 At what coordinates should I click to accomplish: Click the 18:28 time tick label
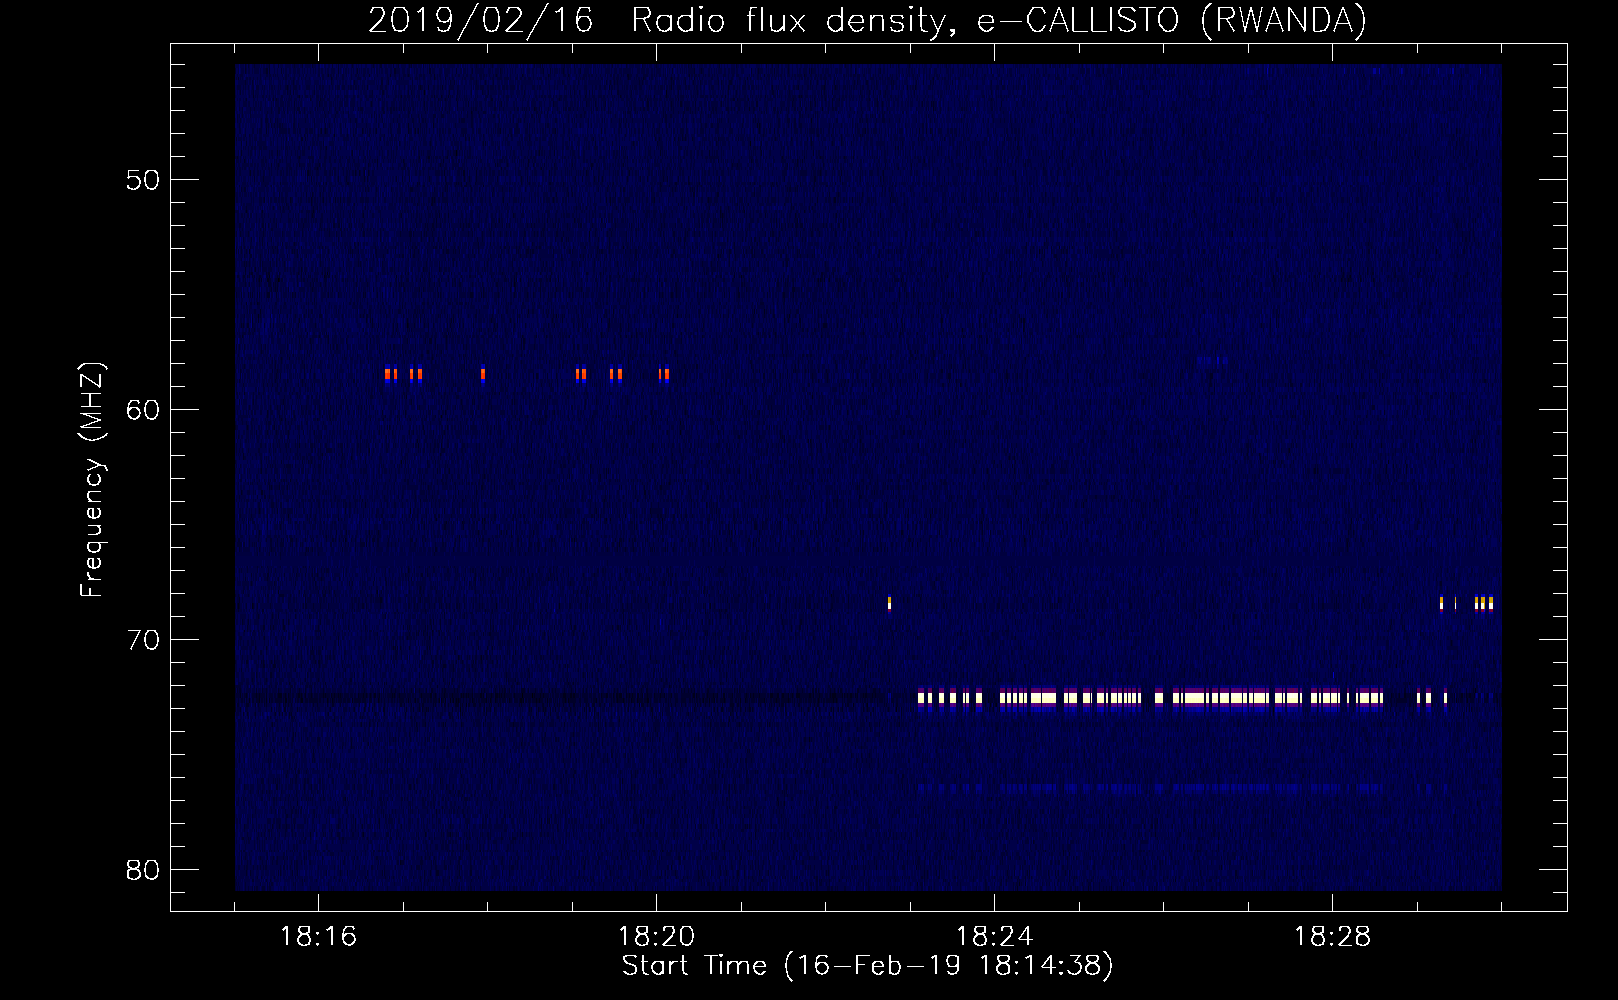tap(1332, 937)
